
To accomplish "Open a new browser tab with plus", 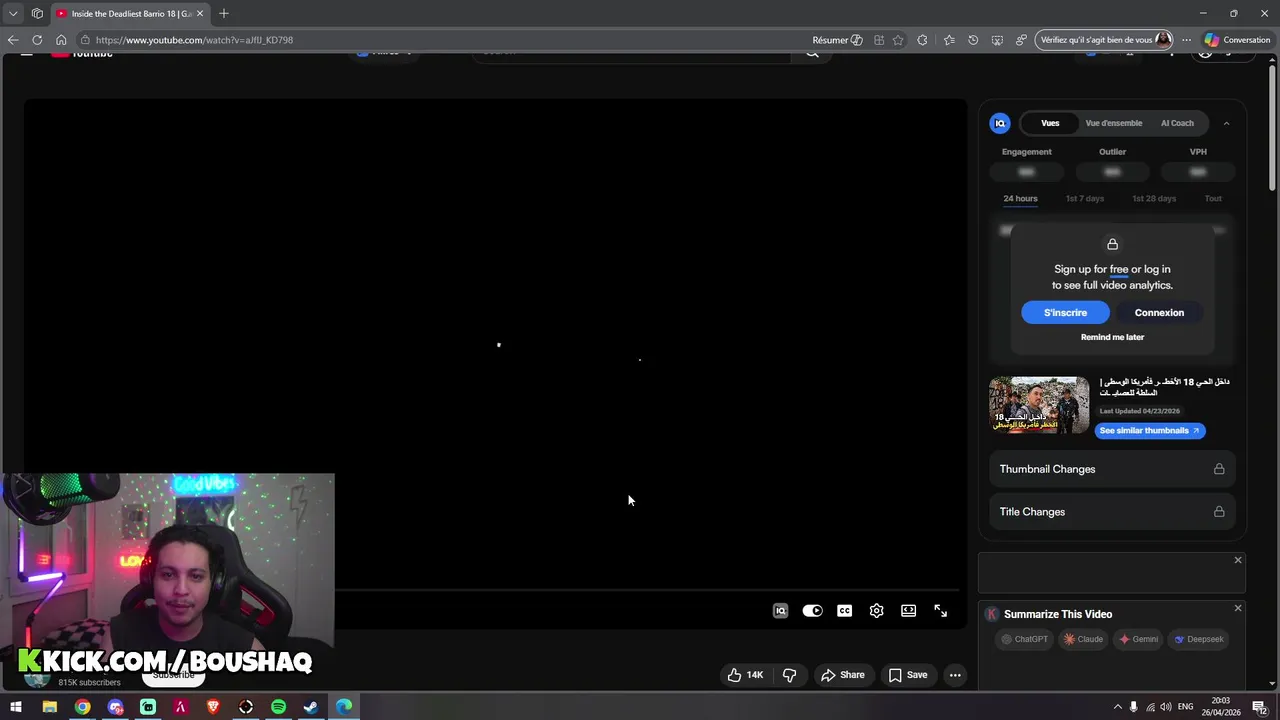I will tap(224, 13).
